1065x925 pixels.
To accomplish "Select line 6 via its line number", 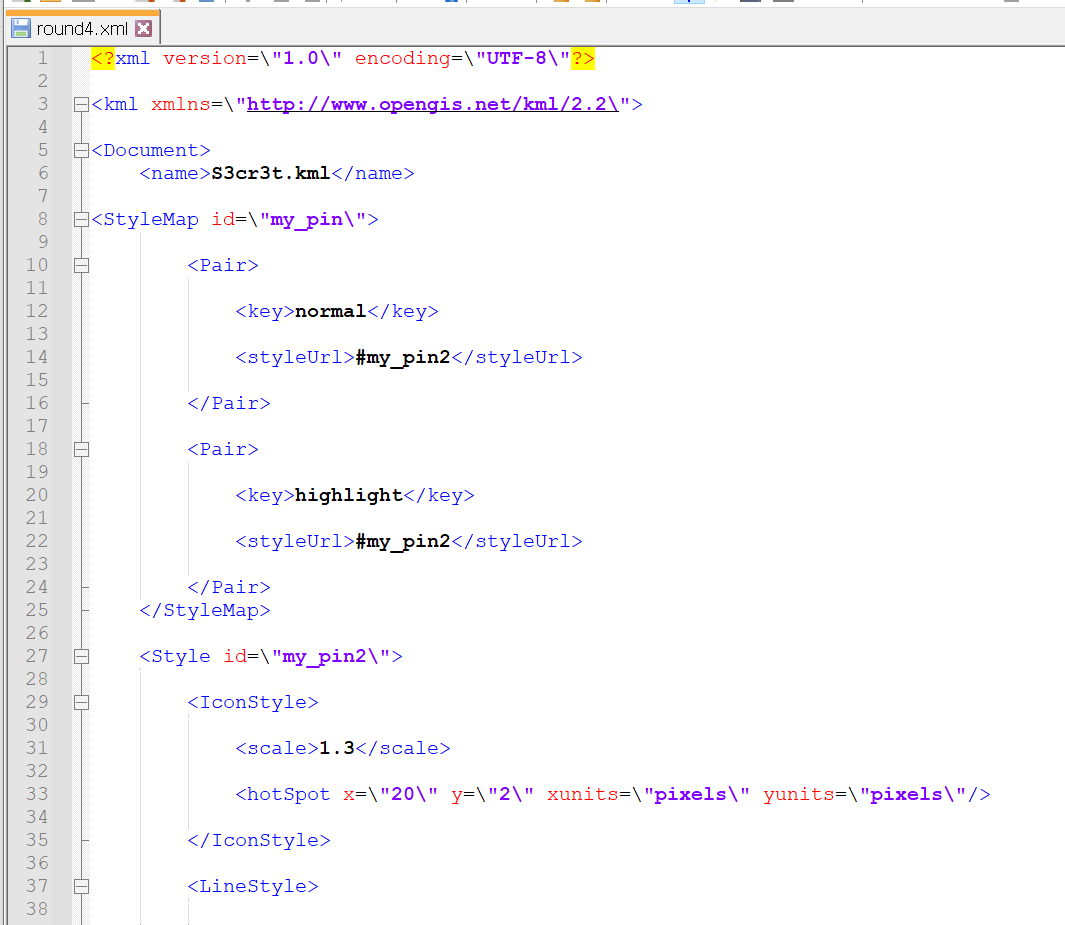I will 43,174.
